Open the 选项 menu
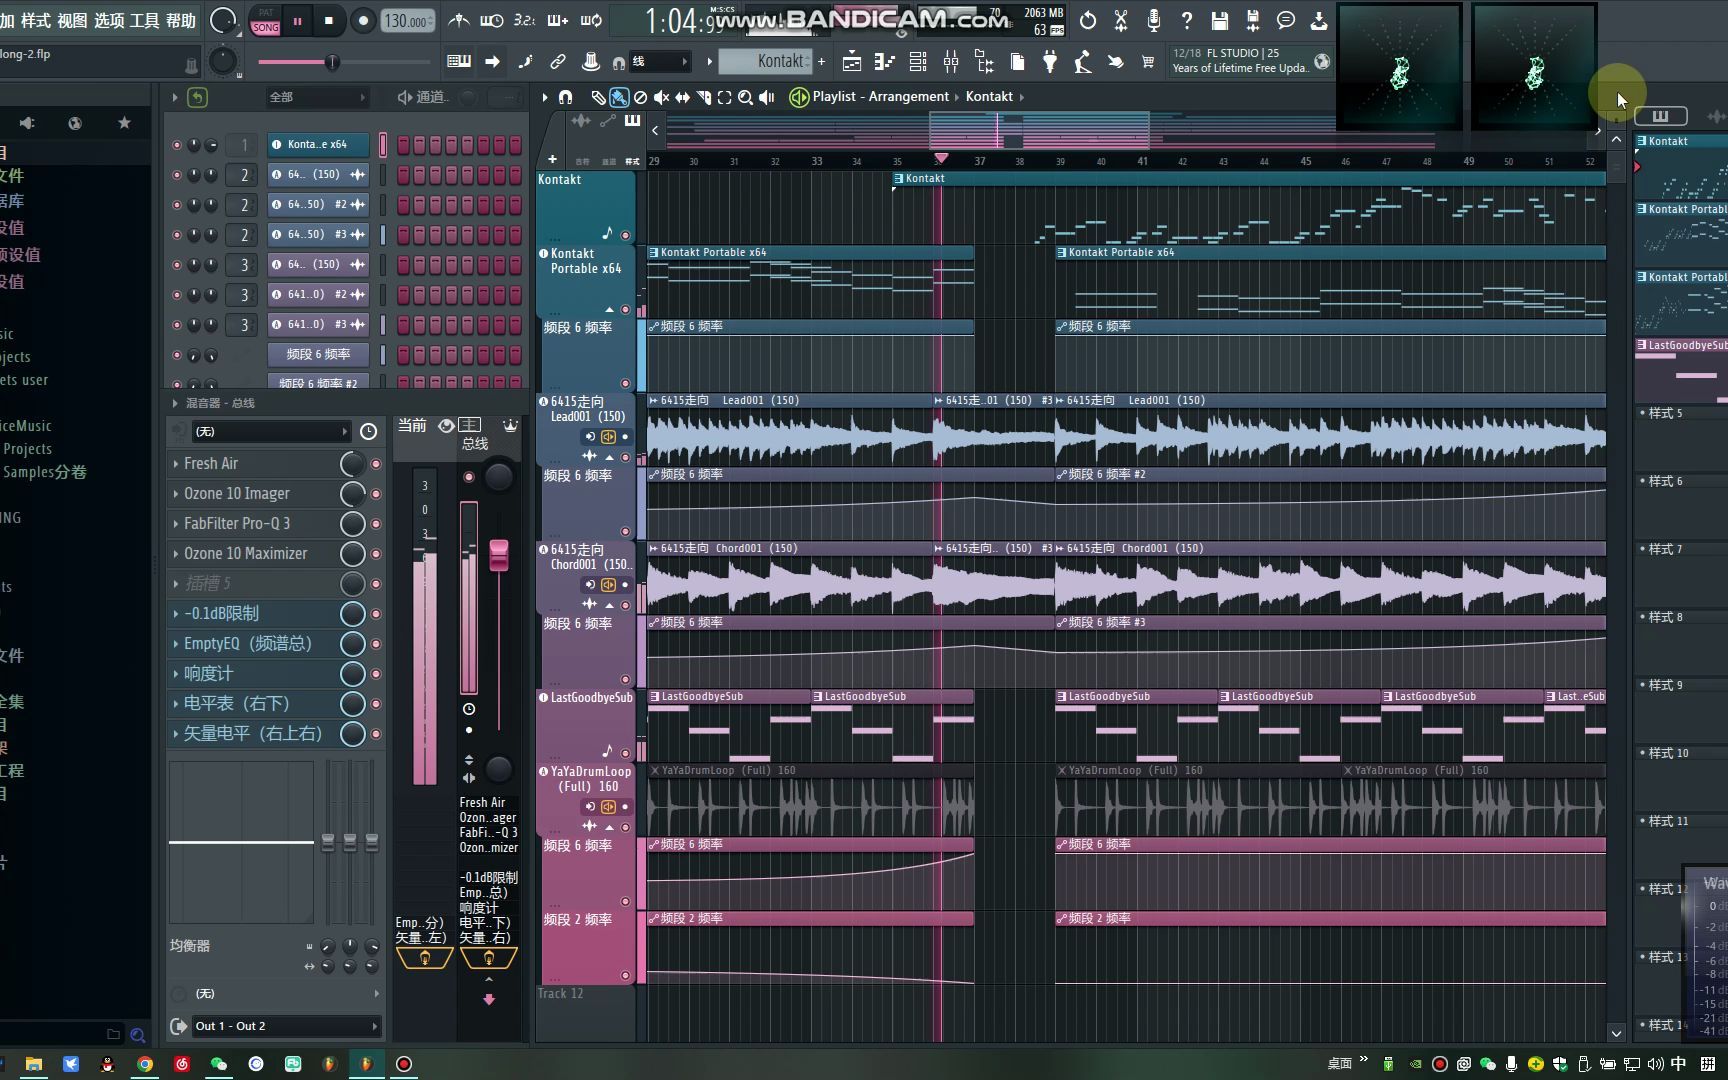 [109, 20]
